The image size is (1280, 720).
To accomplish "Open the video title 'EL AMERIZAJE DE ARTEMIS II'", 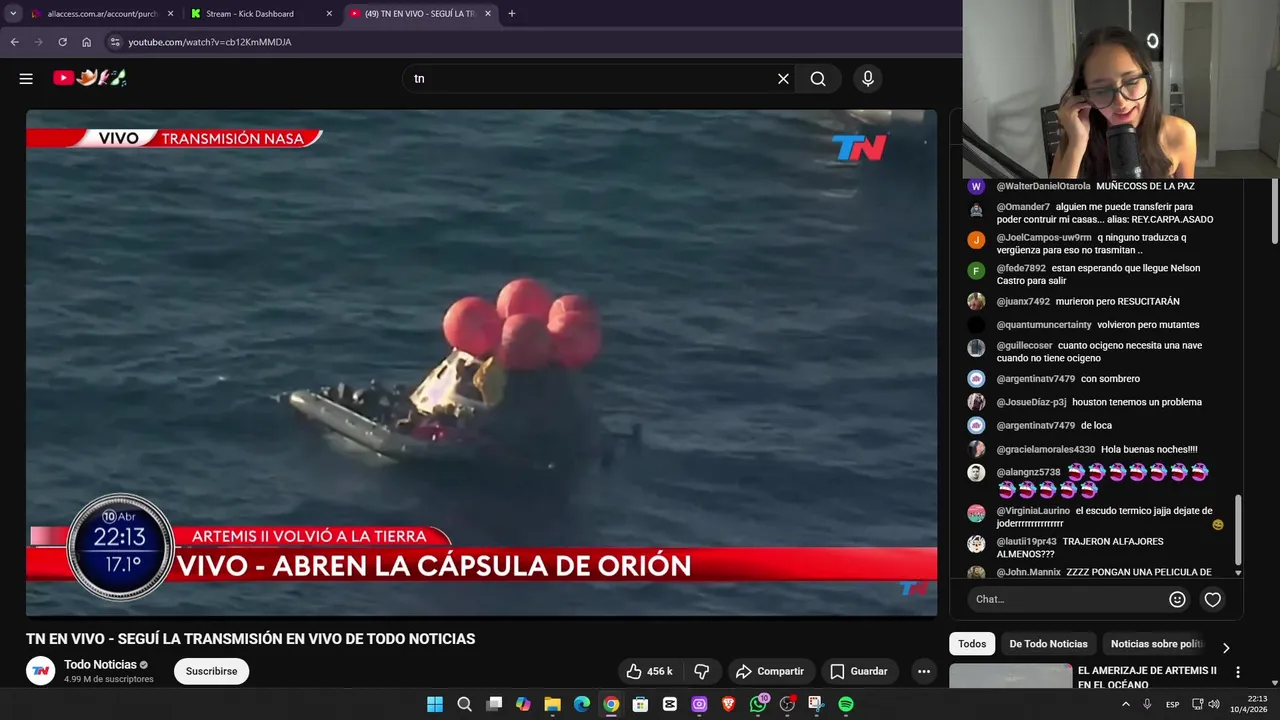I will [x=1147, y=677].
